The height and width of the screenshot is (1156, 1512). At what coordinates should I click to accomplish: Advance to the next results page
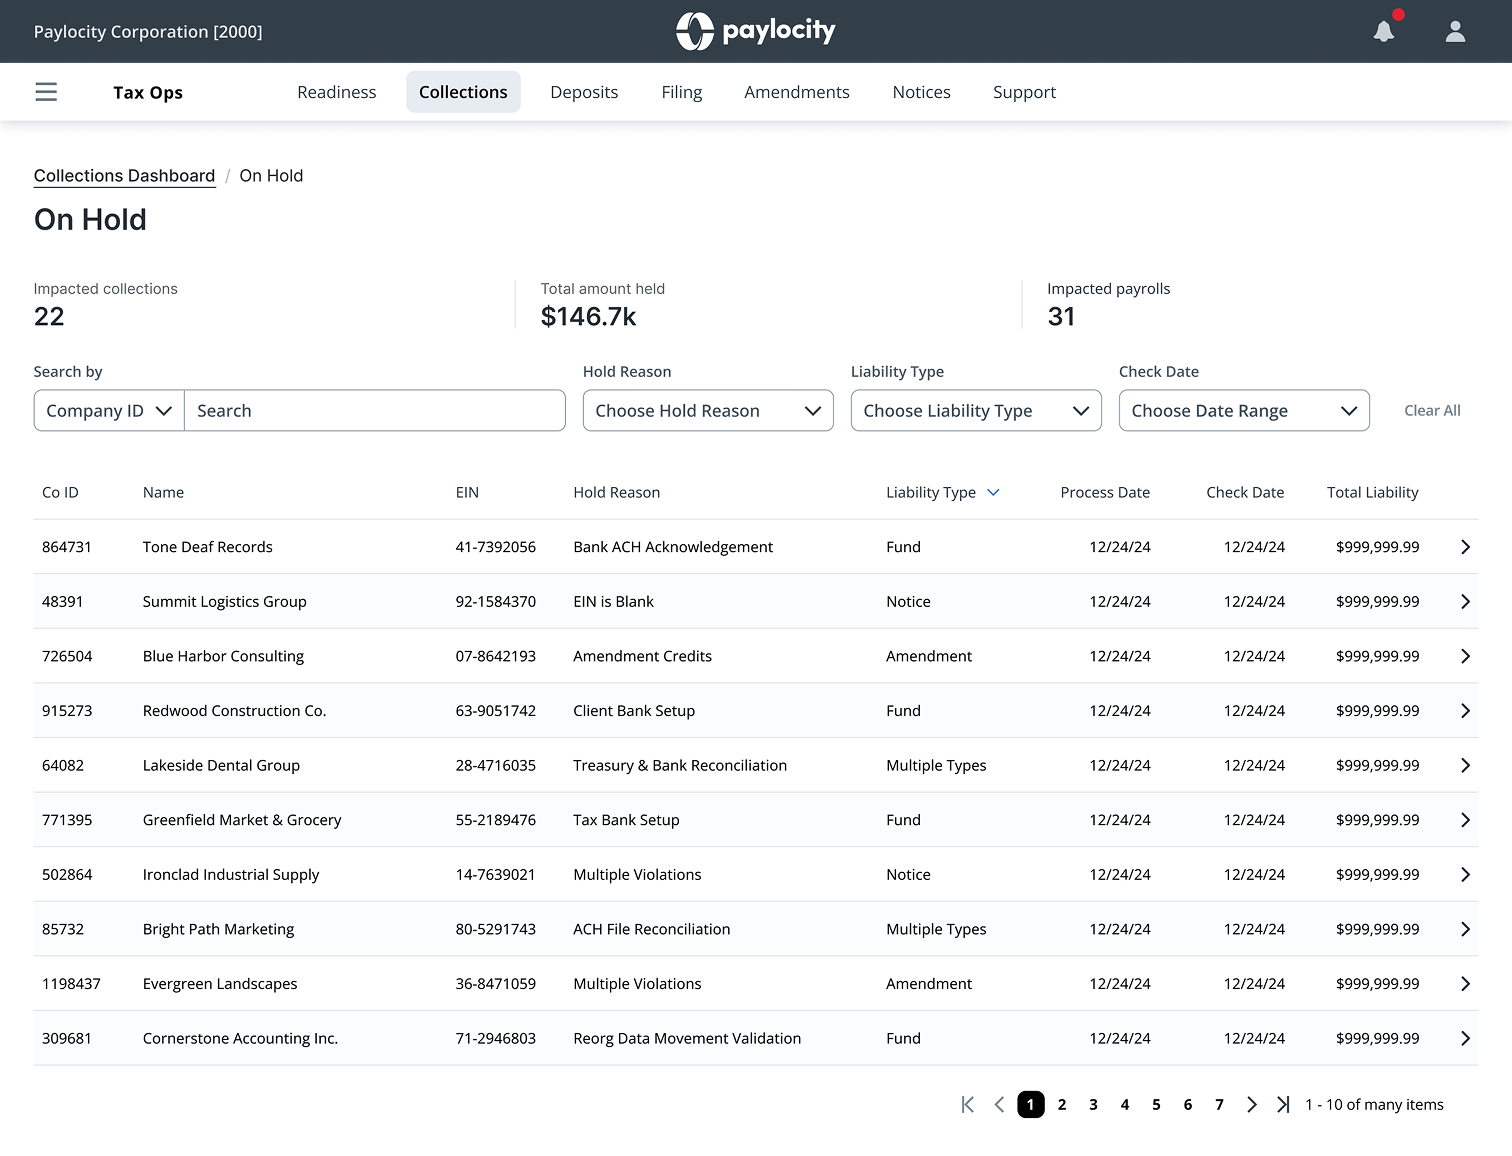tap(1251, 1104)
